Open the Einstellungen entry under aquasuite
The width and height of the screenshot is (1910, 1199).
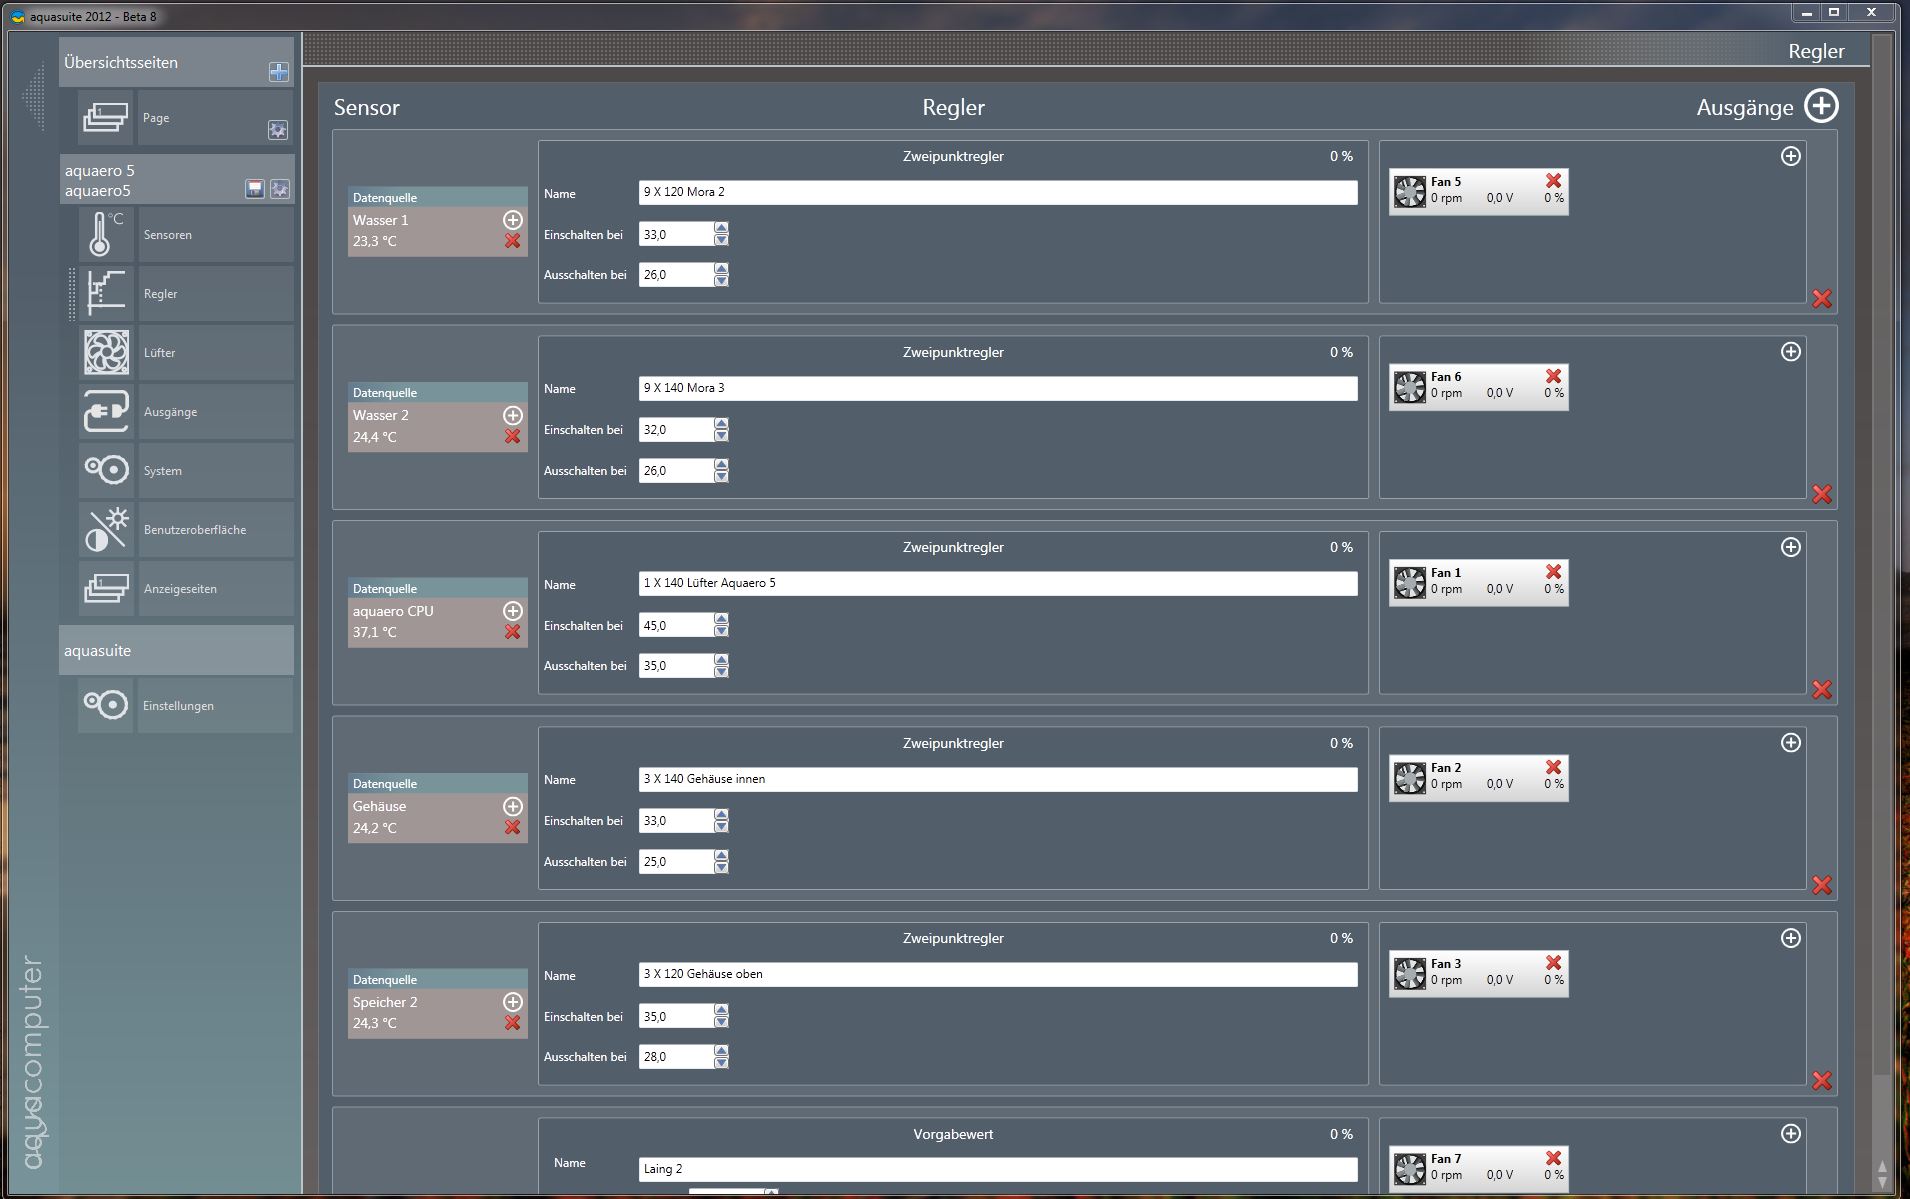[215, 706]
